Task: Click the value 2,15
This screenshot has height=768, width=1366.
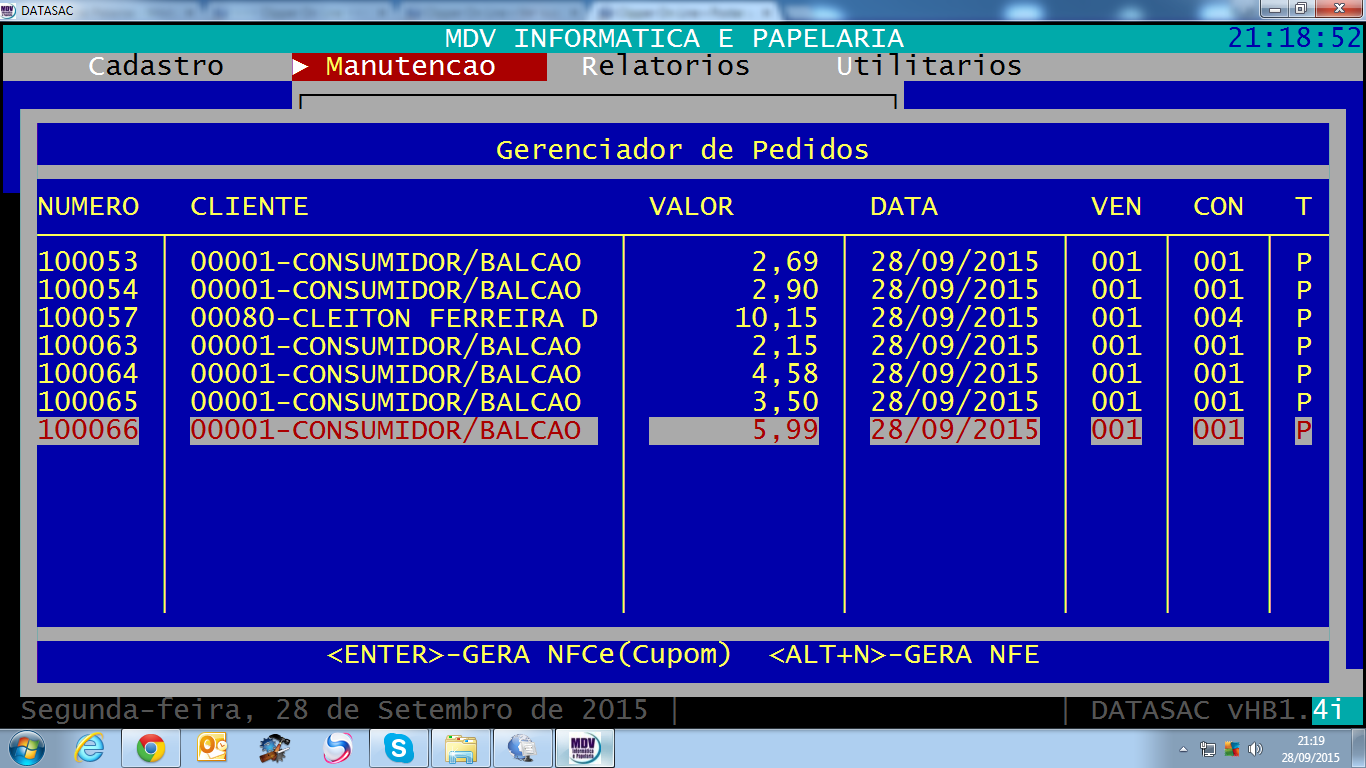Action: pyautogui.click(x=785, y=346)
